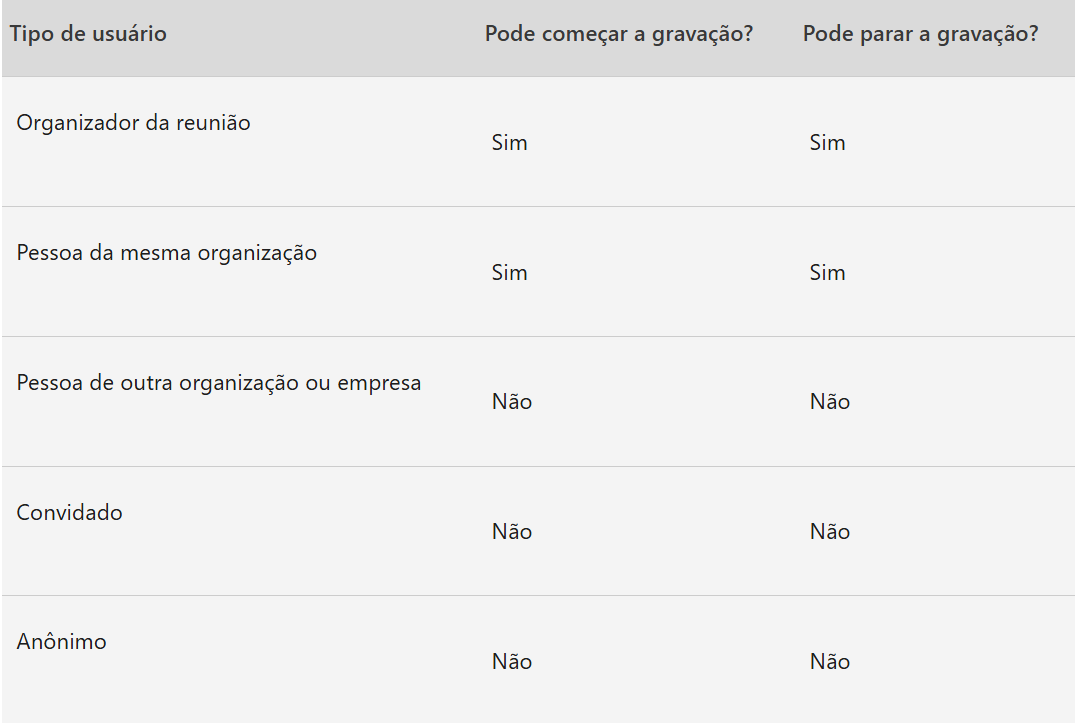
Task: Click 'Sim' under parar for Organizador
Action: point(828,143)
